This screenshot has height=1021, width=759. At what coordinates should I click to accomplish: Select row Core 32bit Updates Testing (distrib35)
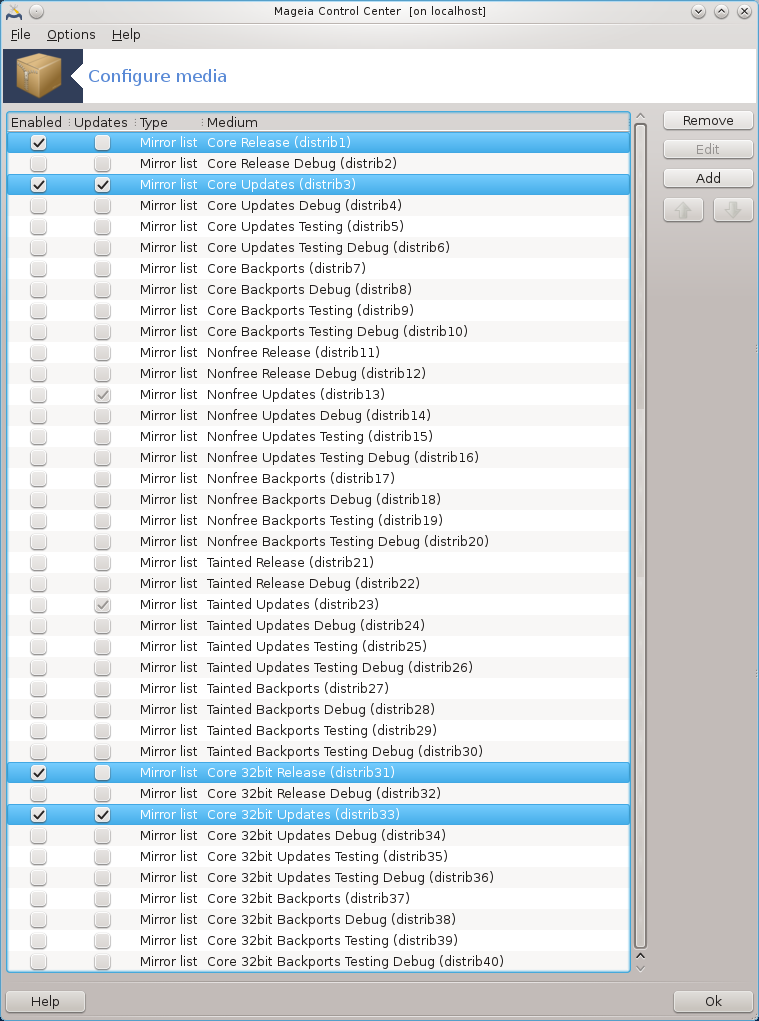318,856
